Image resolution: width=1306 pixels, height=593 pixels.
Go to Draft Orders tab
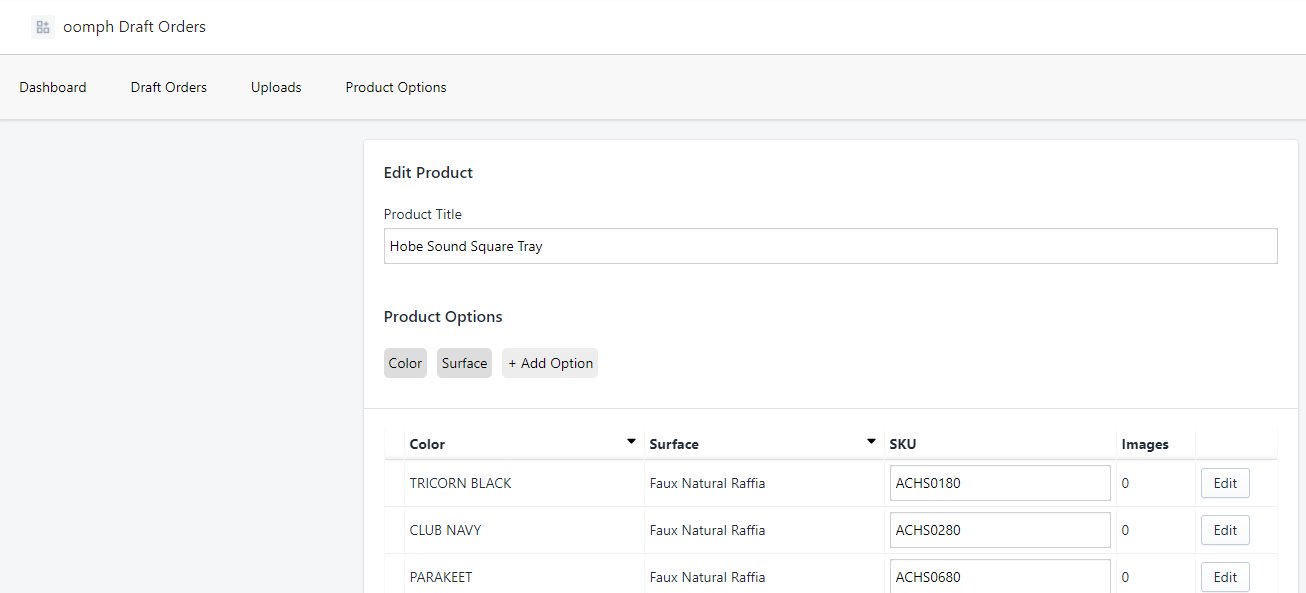[x=168, y=87]
